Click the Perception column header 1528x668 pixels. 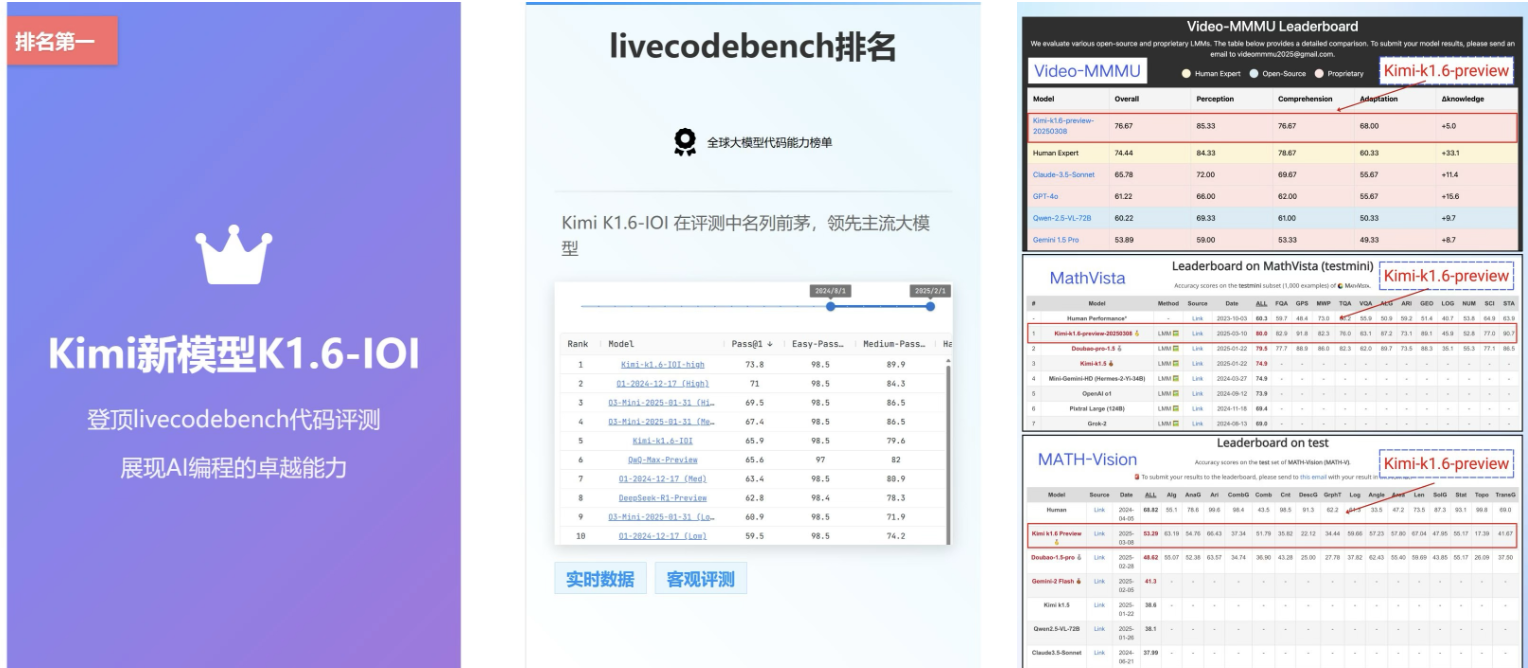click(x=1215, y=99)
